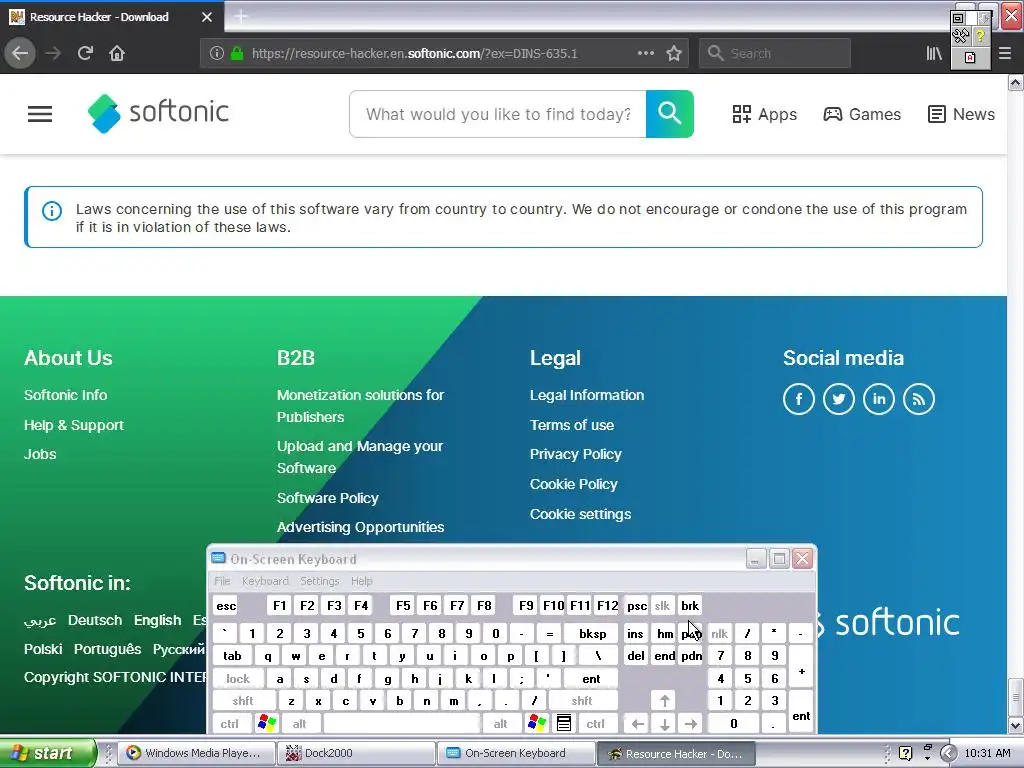The height and width of the screenshot is (768, 1024).
Task: Submit search with the magnifier button
Action: (669, 114)
